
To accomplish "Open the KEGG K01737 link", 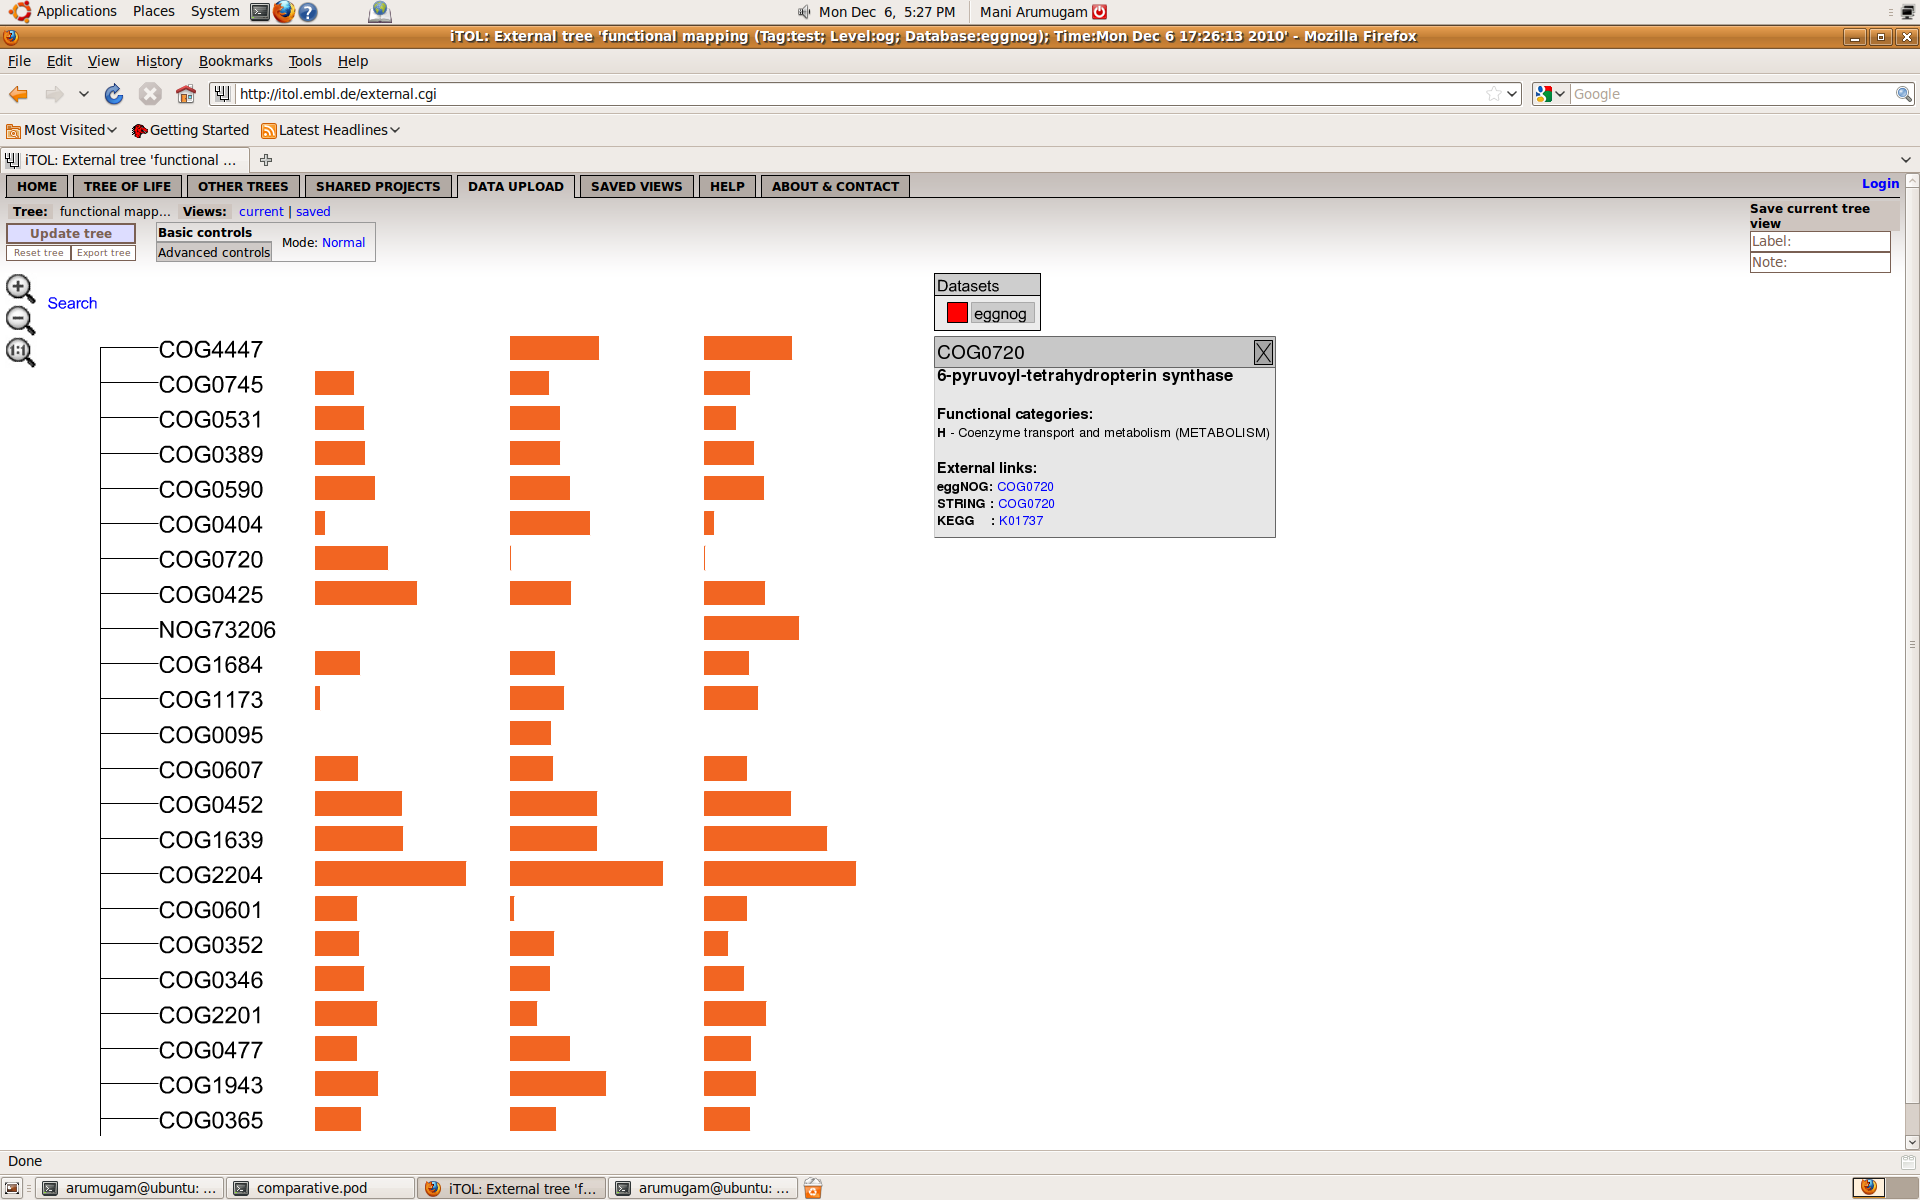I will click(x=1020, y=521).
